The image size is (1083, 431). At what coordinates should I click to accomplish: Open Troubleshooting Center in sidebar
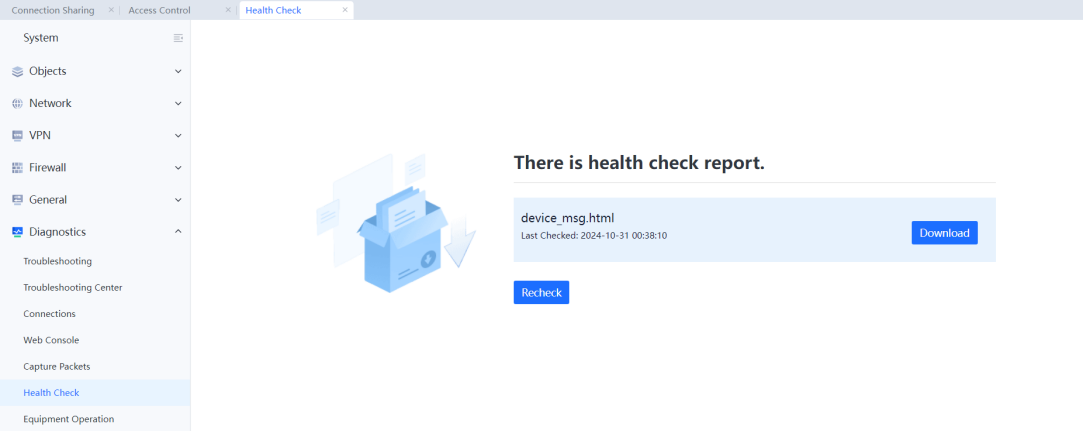coord(73,288)
